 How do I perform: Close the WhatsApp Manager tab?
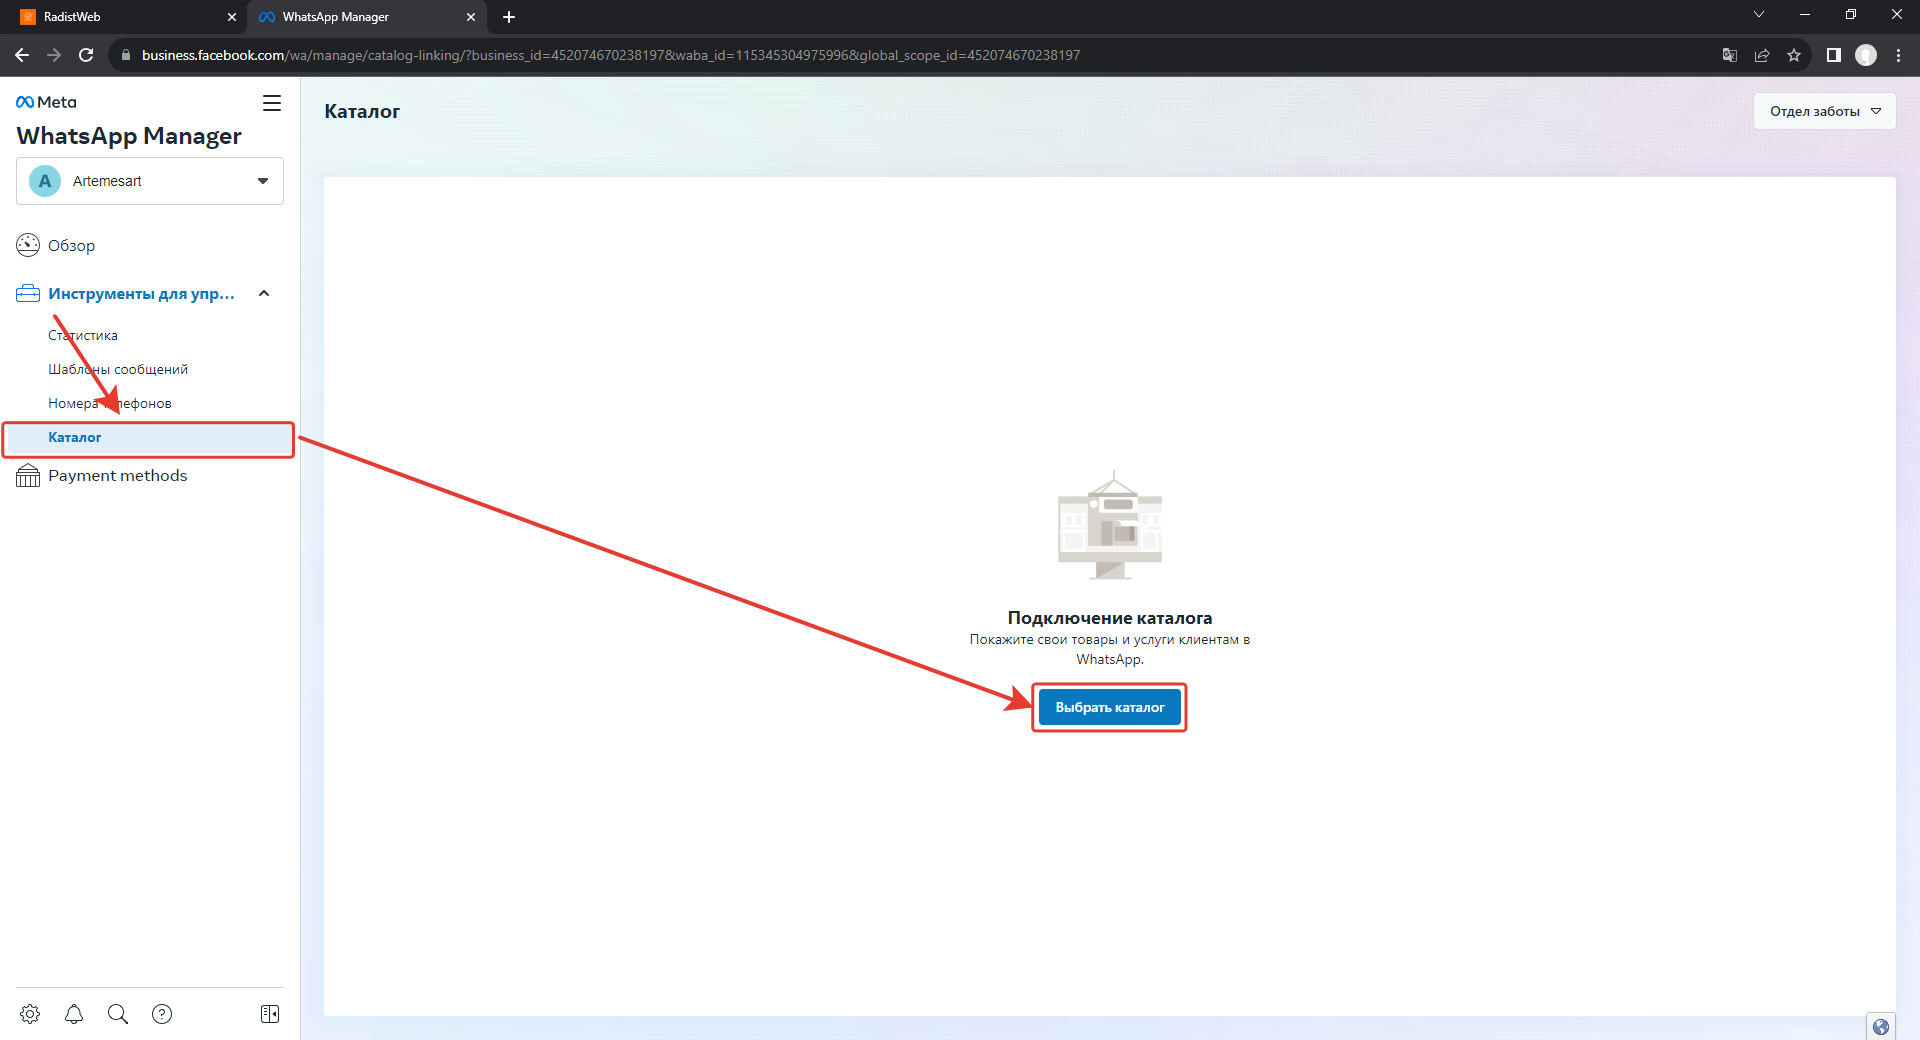tap(471, 17)
